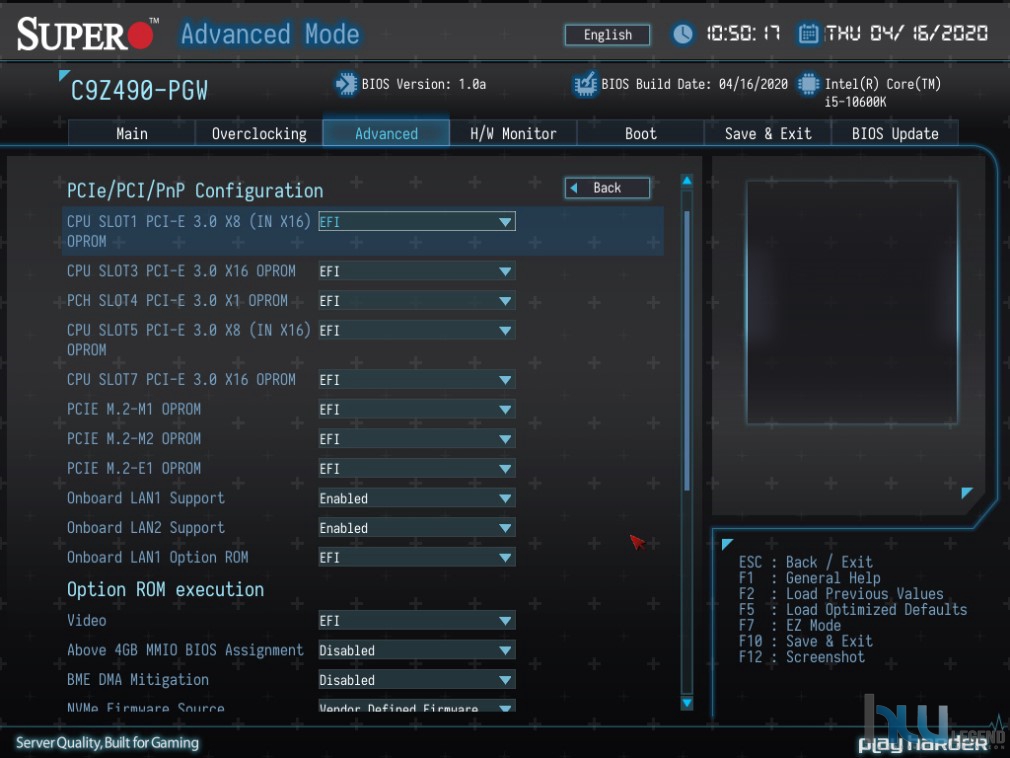Screen dimensions: 1010x758
Task: Click the 'F1 : General Help' hint
Action: tap(810, 578)
